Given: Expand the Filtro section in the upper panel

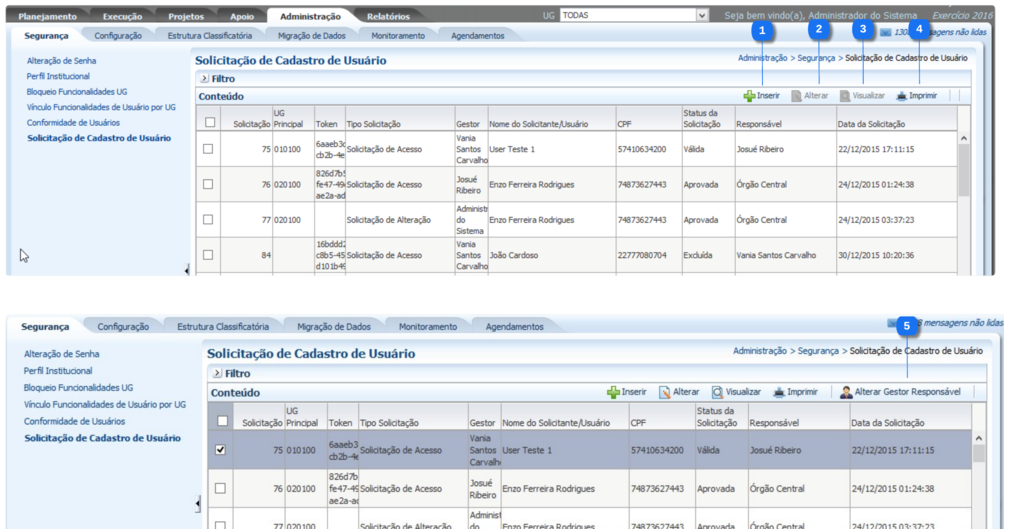Looking at the screenshot, I should 204,78.
